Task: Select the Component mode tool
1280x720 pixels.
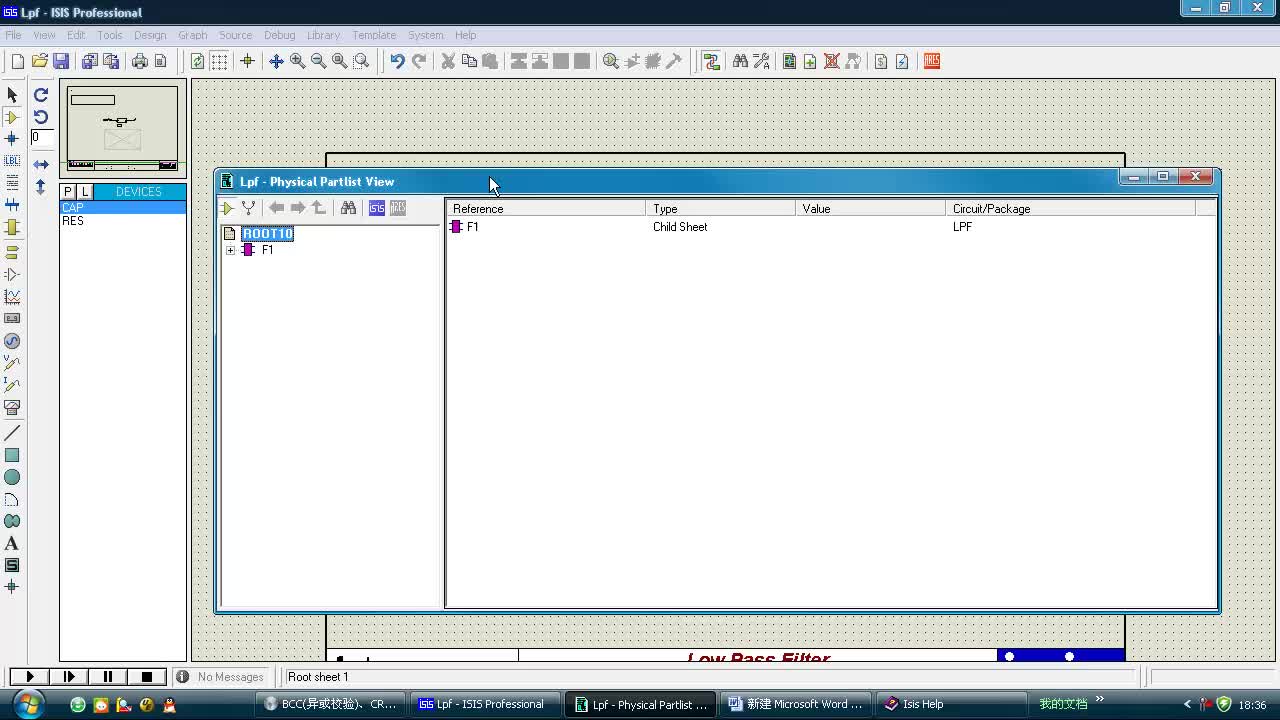Action: click(x=12, y=117)
